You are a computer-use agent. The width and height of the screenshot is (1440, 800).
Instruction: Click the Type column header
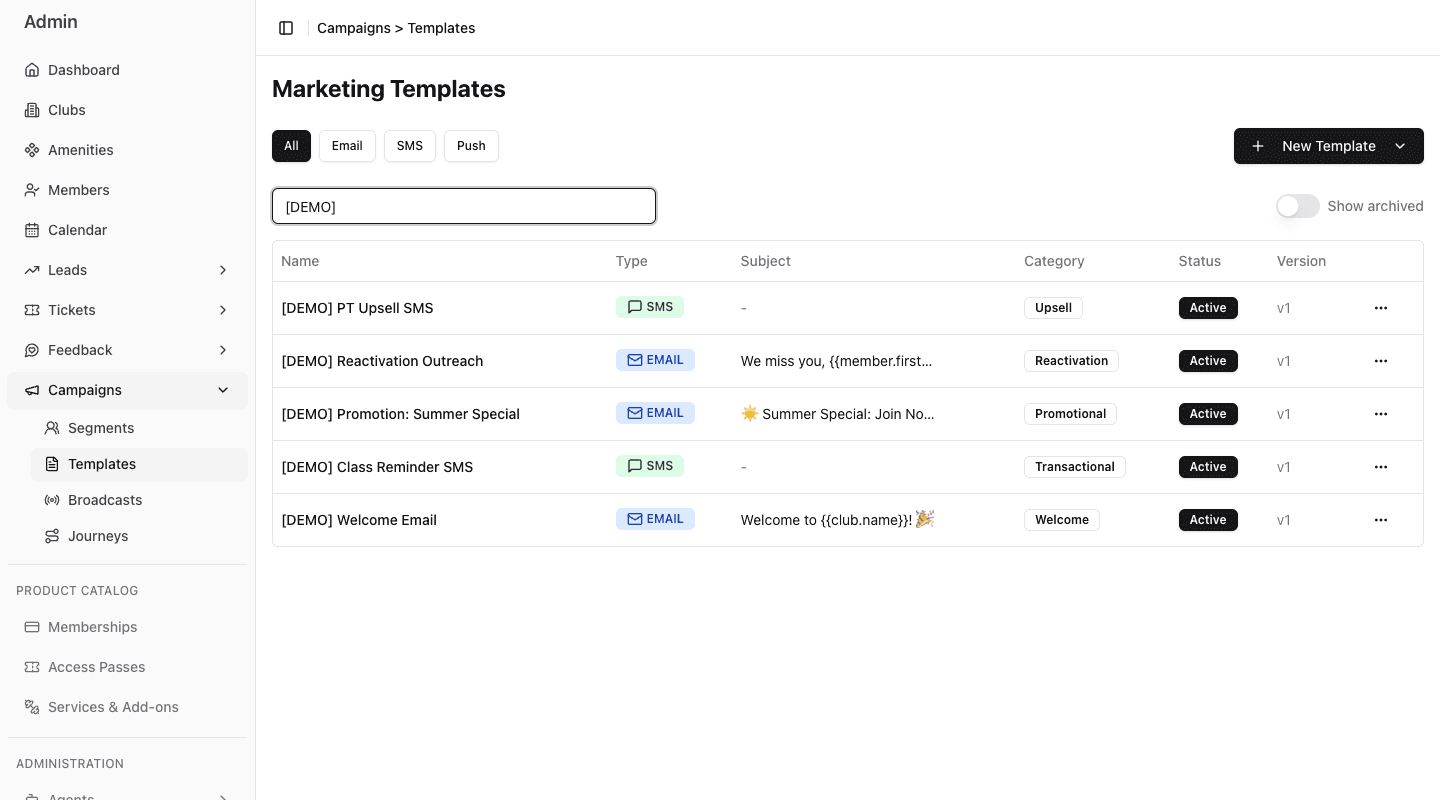[x=632, y=261]
